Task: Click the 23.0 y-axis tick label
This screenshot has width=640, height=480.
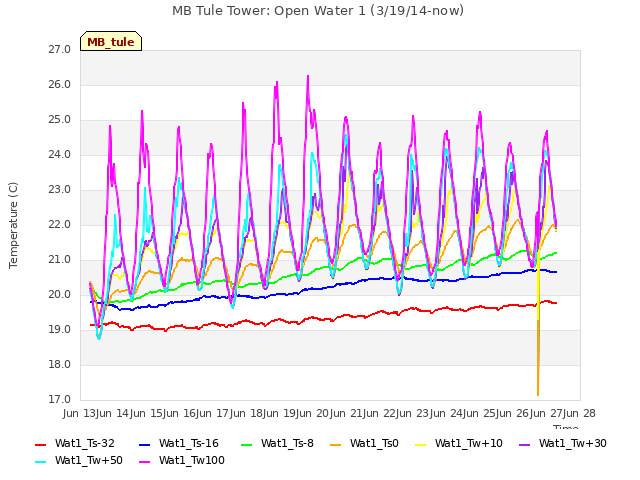Action: tap(60, 190)
